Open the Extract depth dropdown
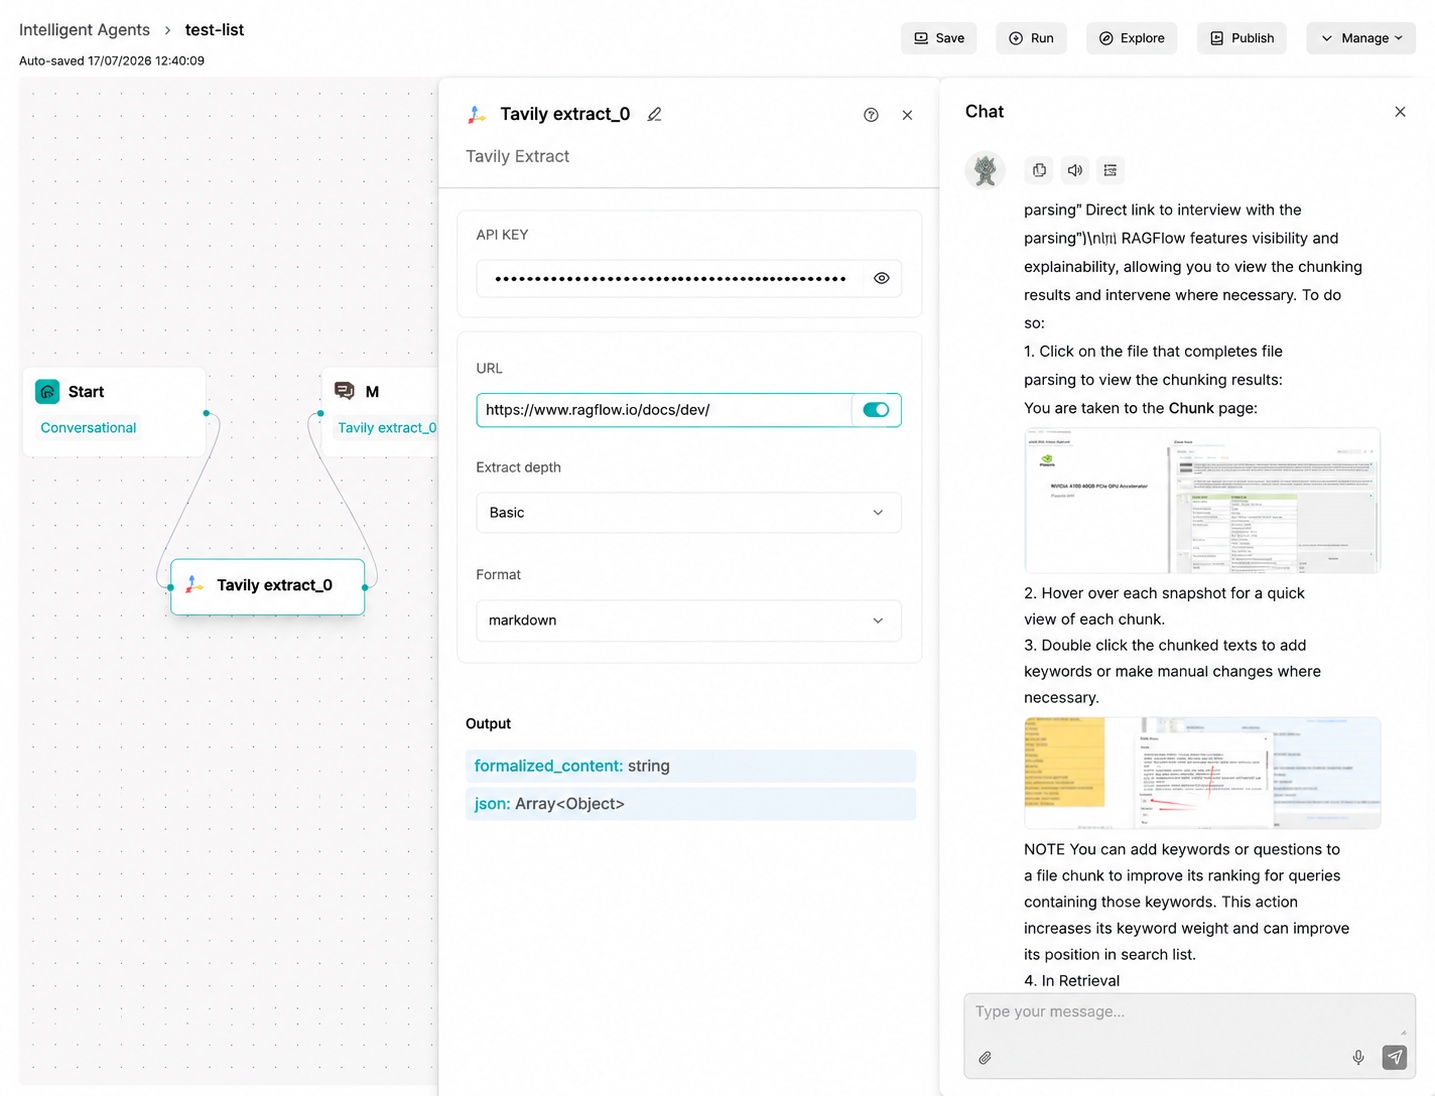The width and height of the screenshot is (1435, 1096). pyautogui.click(x=689, y=513)
